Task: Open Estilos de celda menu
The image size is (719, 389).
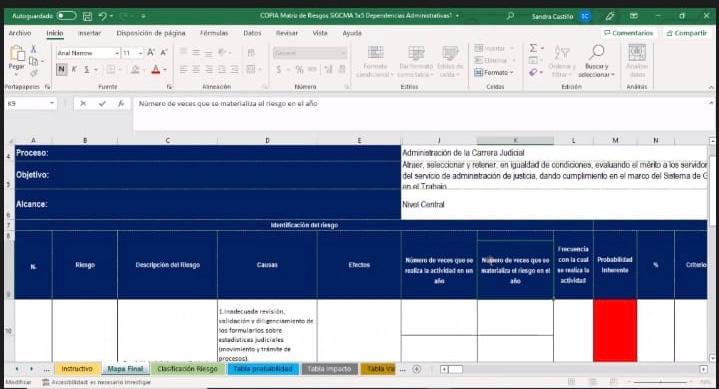Action: [x=450, y=61]
